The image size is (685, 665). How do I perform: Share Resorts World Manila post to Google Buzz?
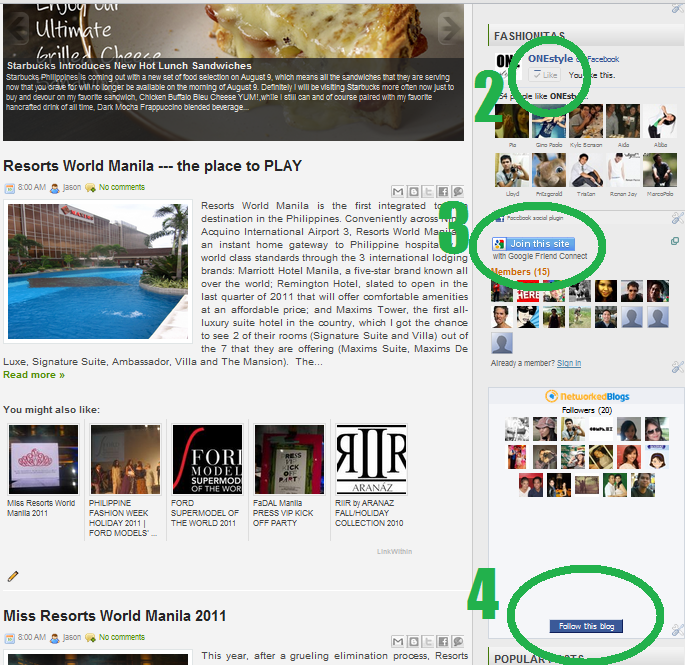tap(458, 191)
